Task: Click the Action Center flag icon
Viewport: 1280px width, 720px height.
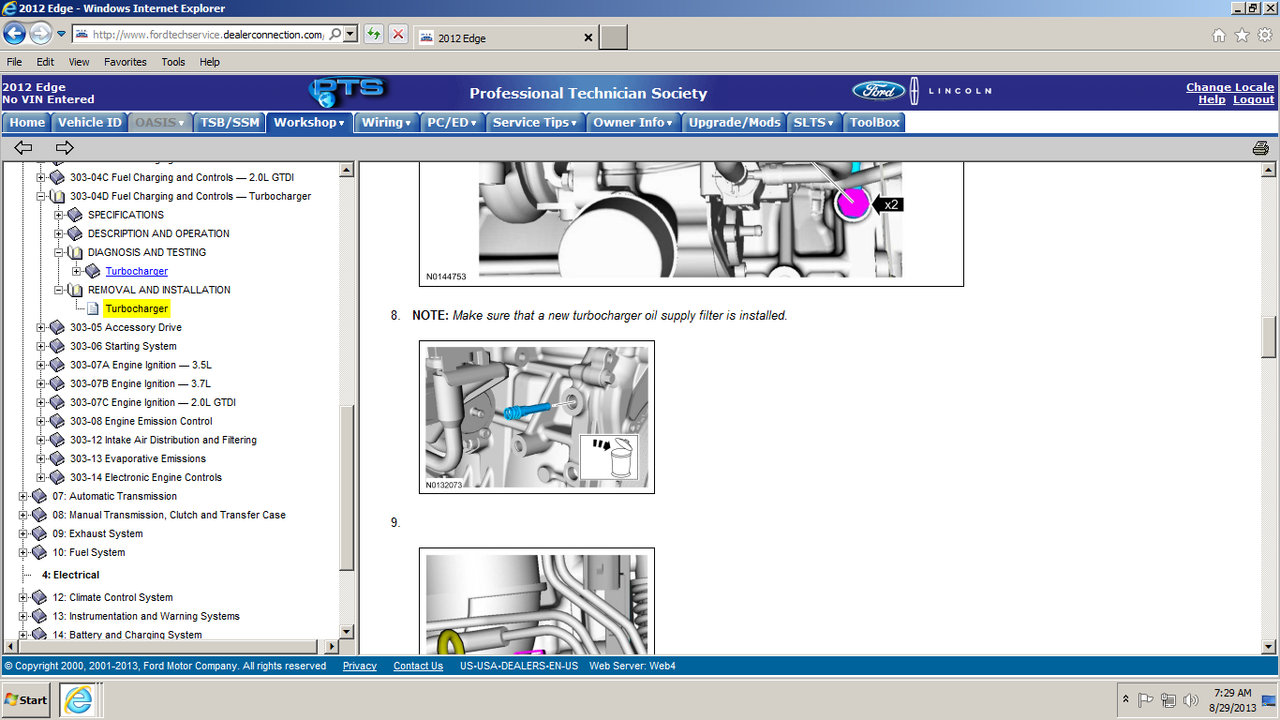Action: [x=1146, y=700]
